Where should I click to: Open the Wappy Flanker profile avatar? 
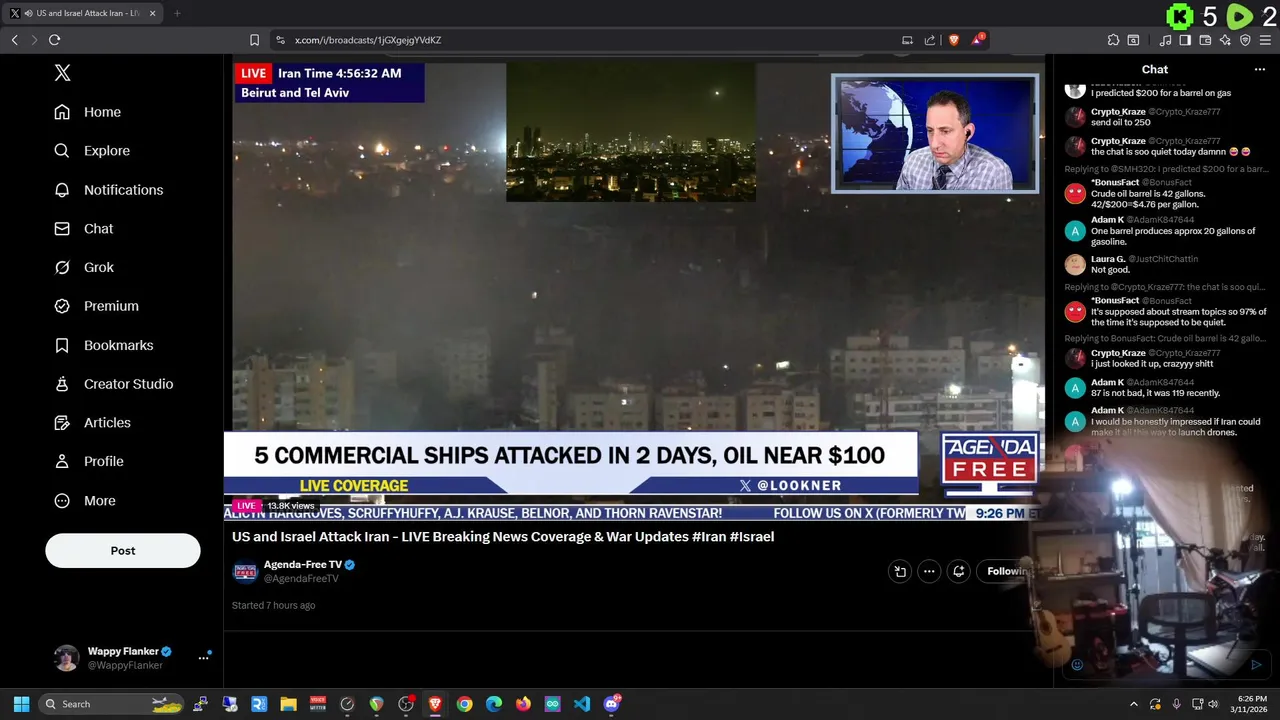(66, 658)
